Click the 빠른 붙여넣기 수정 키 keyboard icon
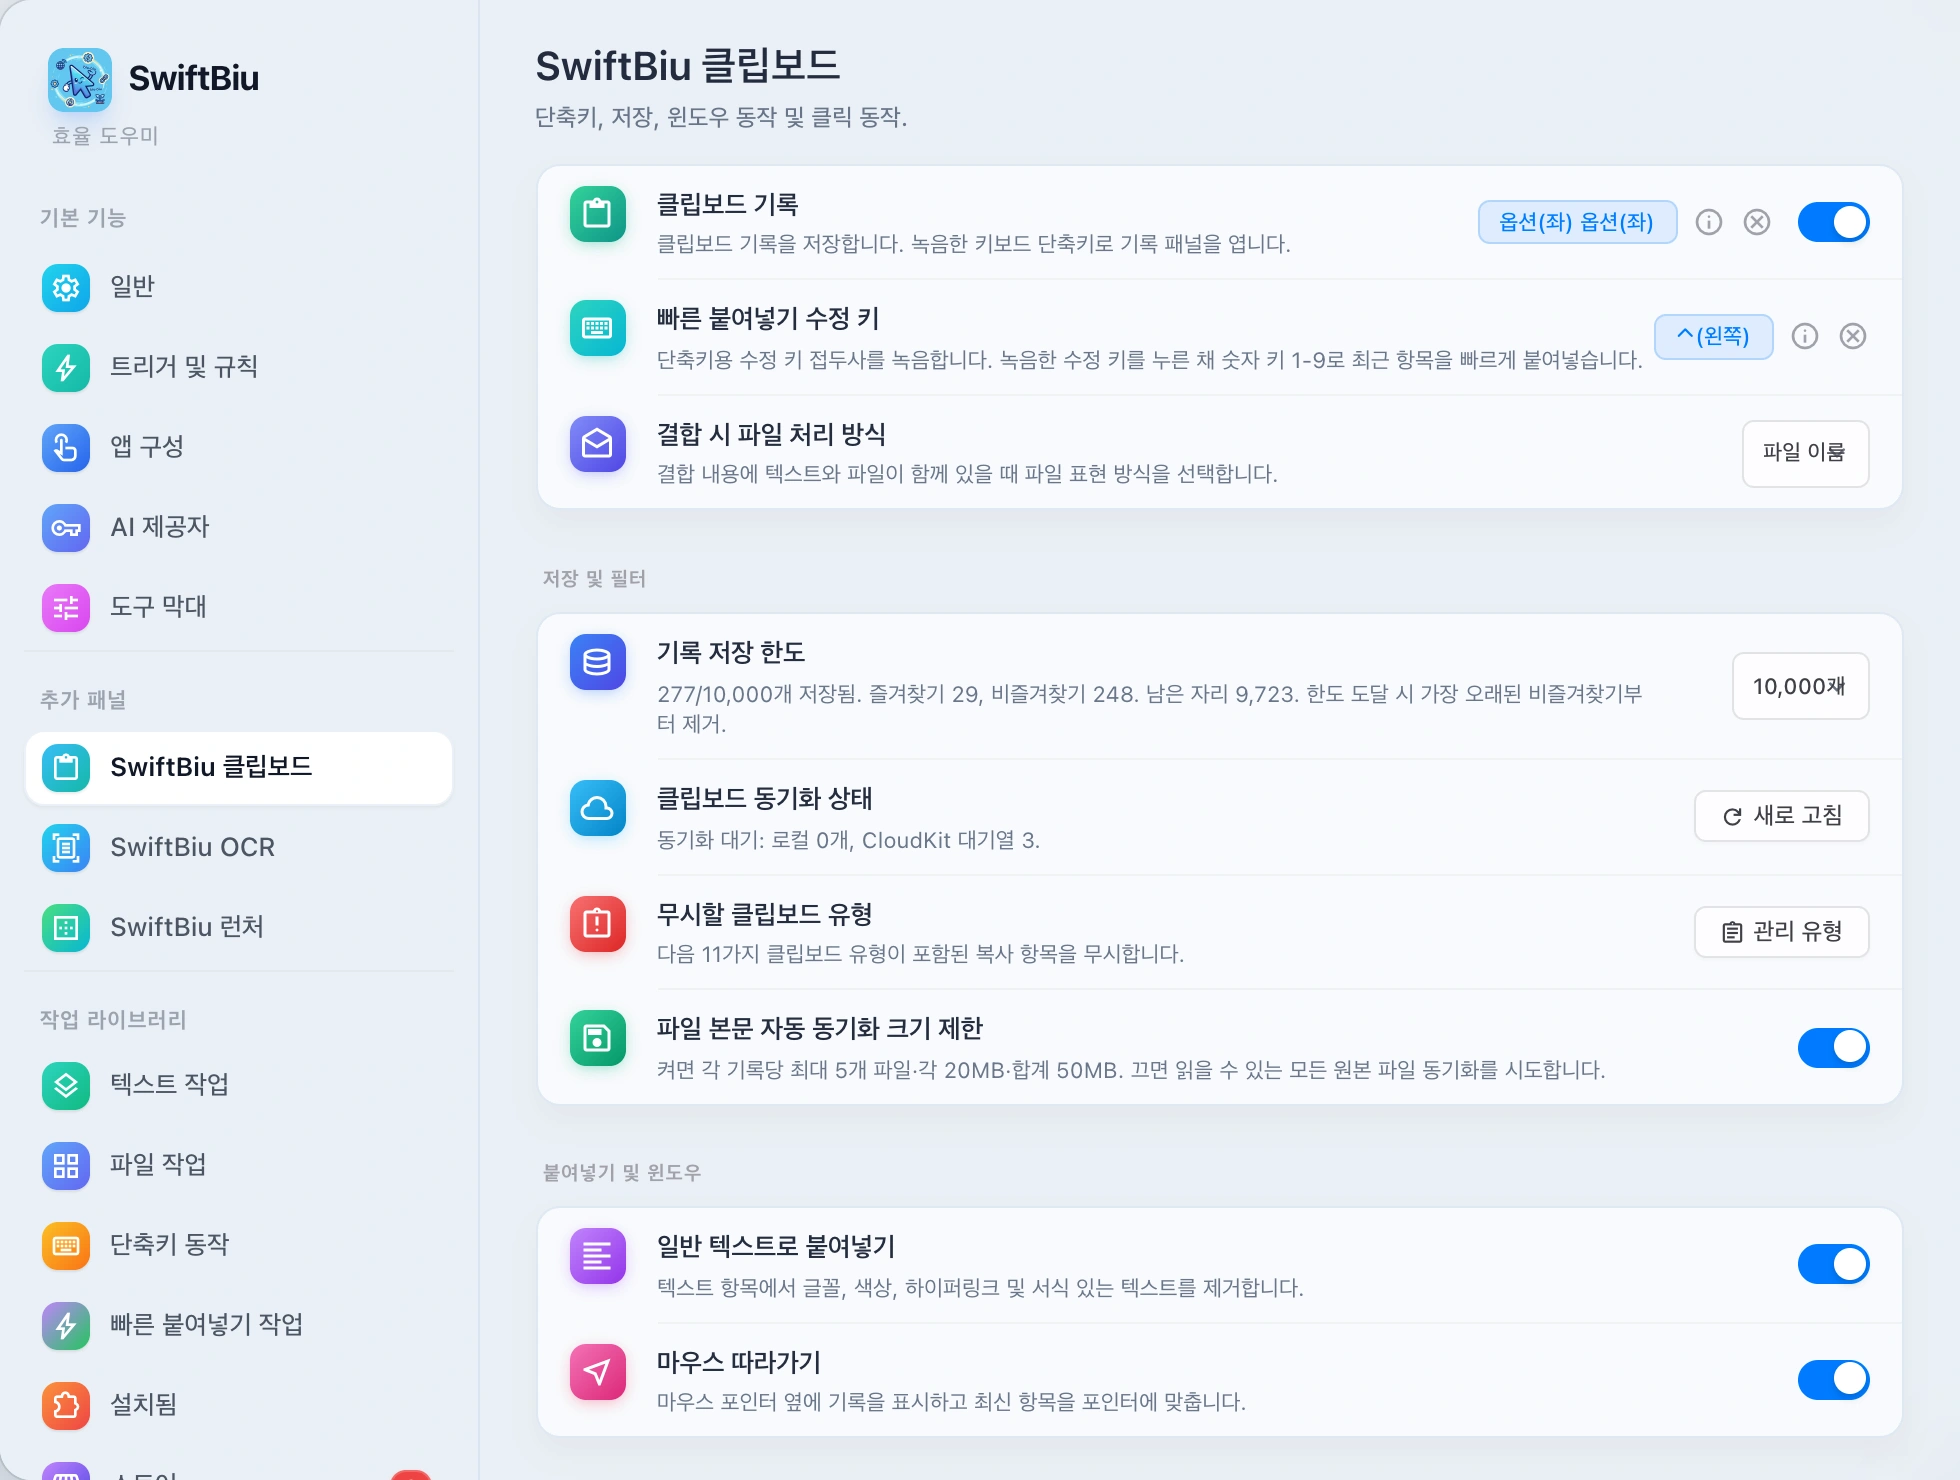This screenshot has width=1960, height=1480. pyautogui.click(x=598, y=328)
